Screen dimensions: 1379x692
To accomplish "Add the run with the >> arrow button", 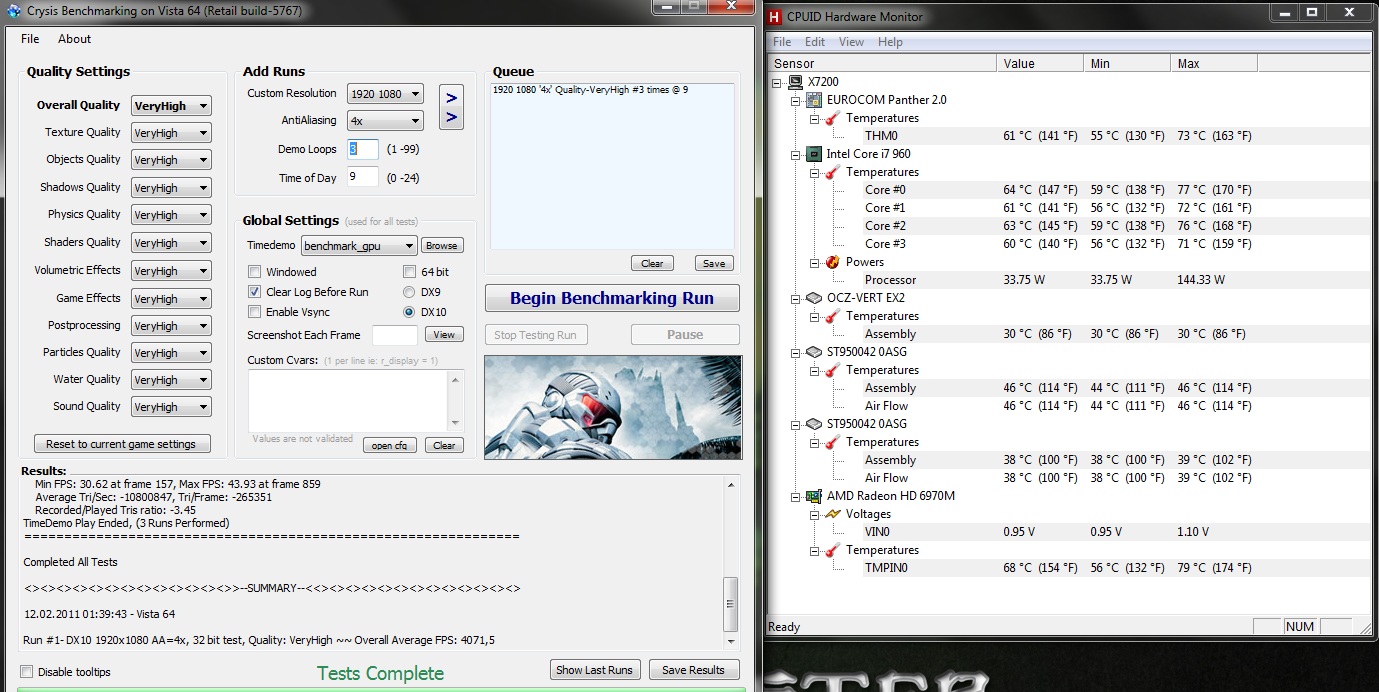I will (451, 107).
